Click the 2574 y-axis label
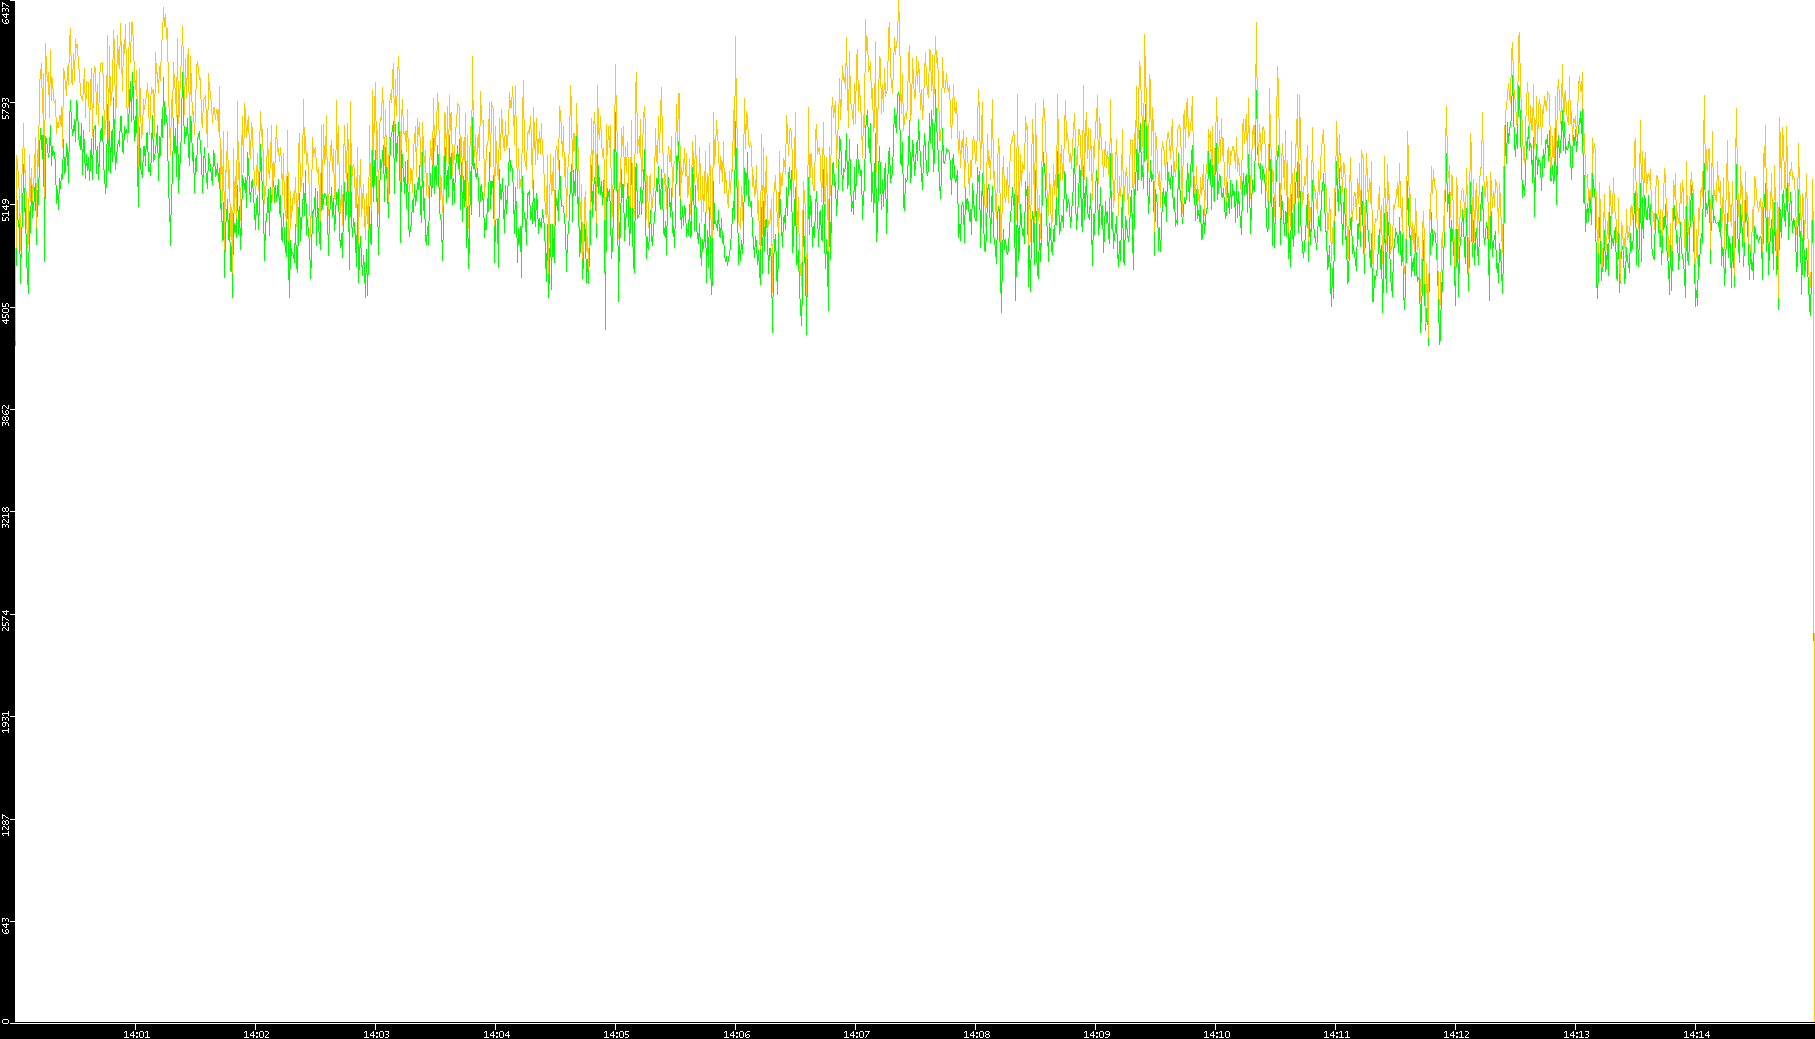1815x1039 pixels. point(6,620)
